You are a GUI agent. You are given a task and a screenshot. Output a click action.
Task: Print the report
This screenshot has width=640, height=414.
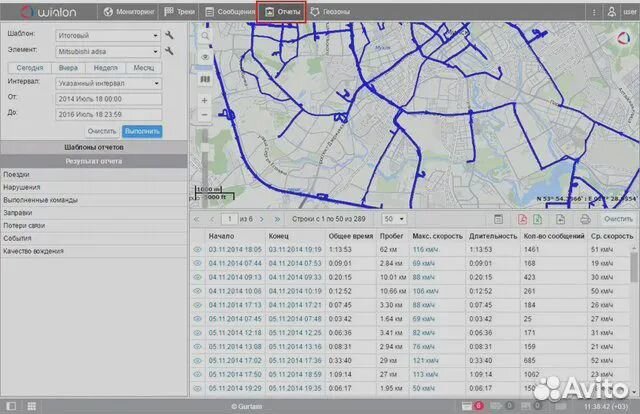tap(585, 219)
